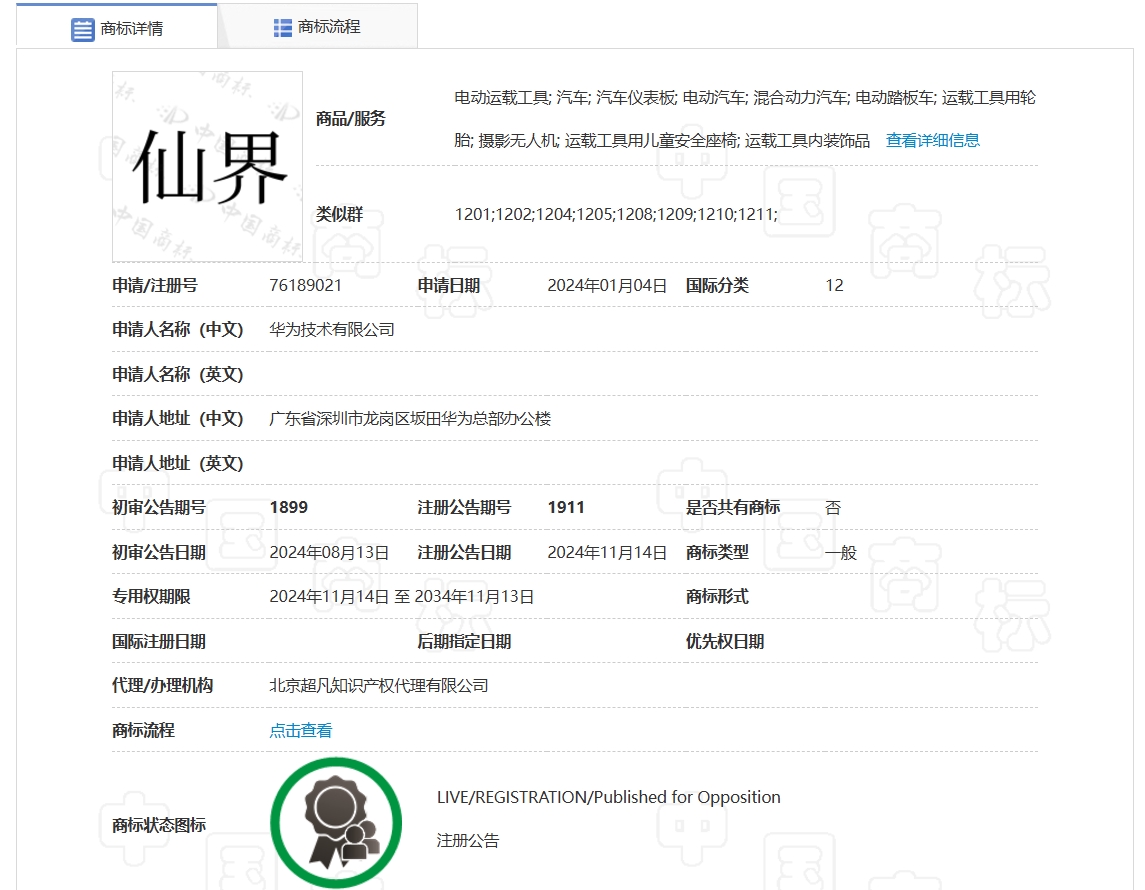This screenshot has width=1145, height=890.
Task: Switch to the 商标流程 tab
Action: [x=316, y=26]
